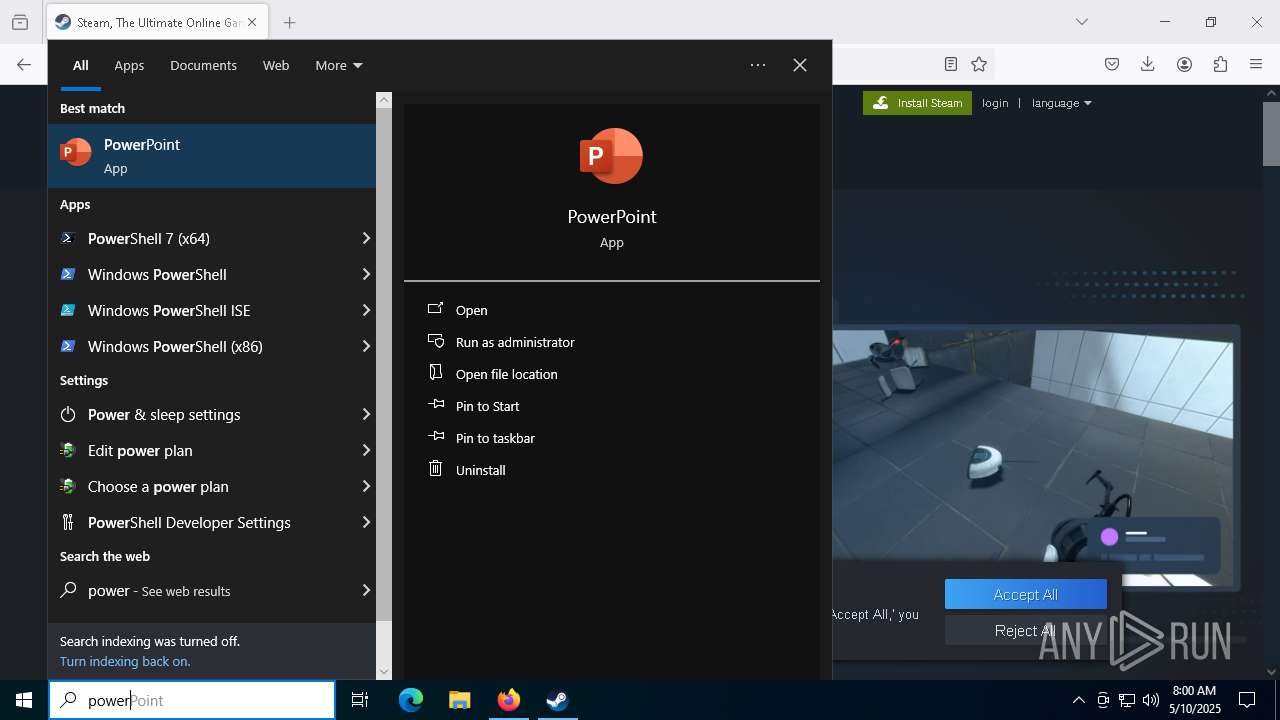Click Turn indexing back on link
The width and height of the screenshot is (1280, 720).
pyautogui.click(x=125, y=661)
